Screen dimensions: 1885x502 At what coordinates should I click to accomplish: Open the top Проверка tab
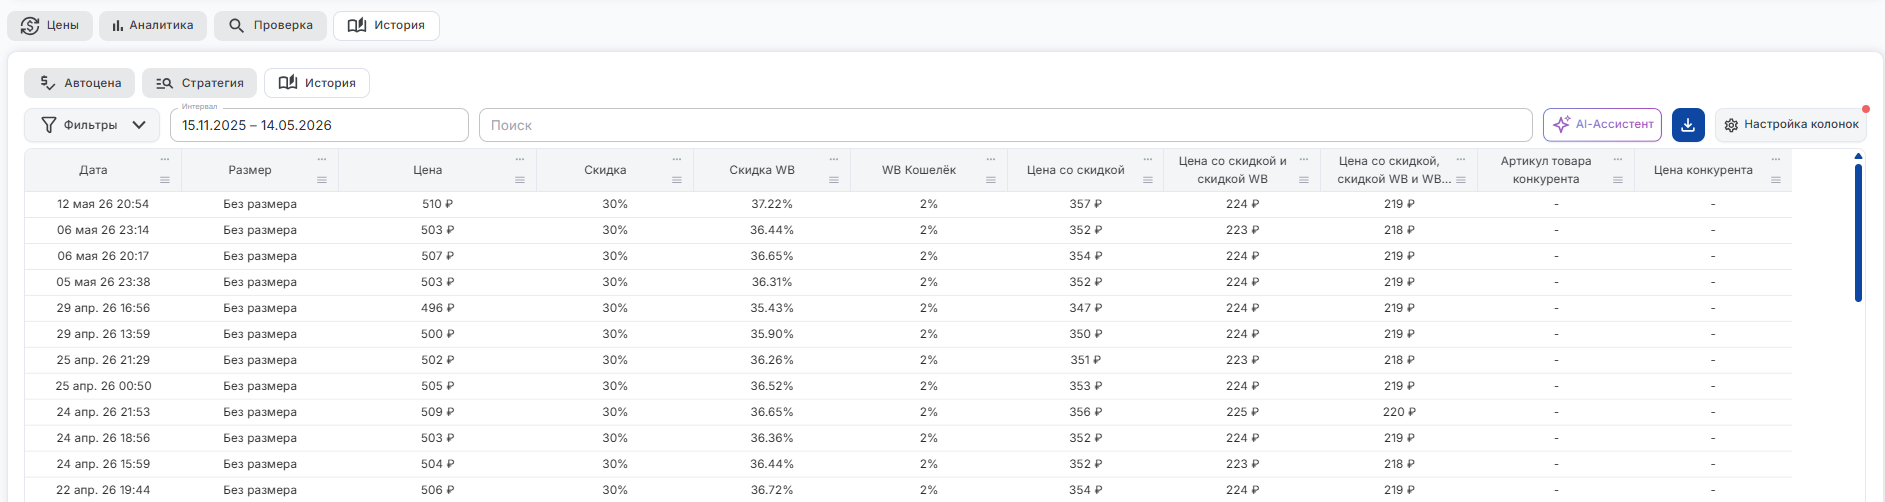pyautogui.click(x=270, y=25)
